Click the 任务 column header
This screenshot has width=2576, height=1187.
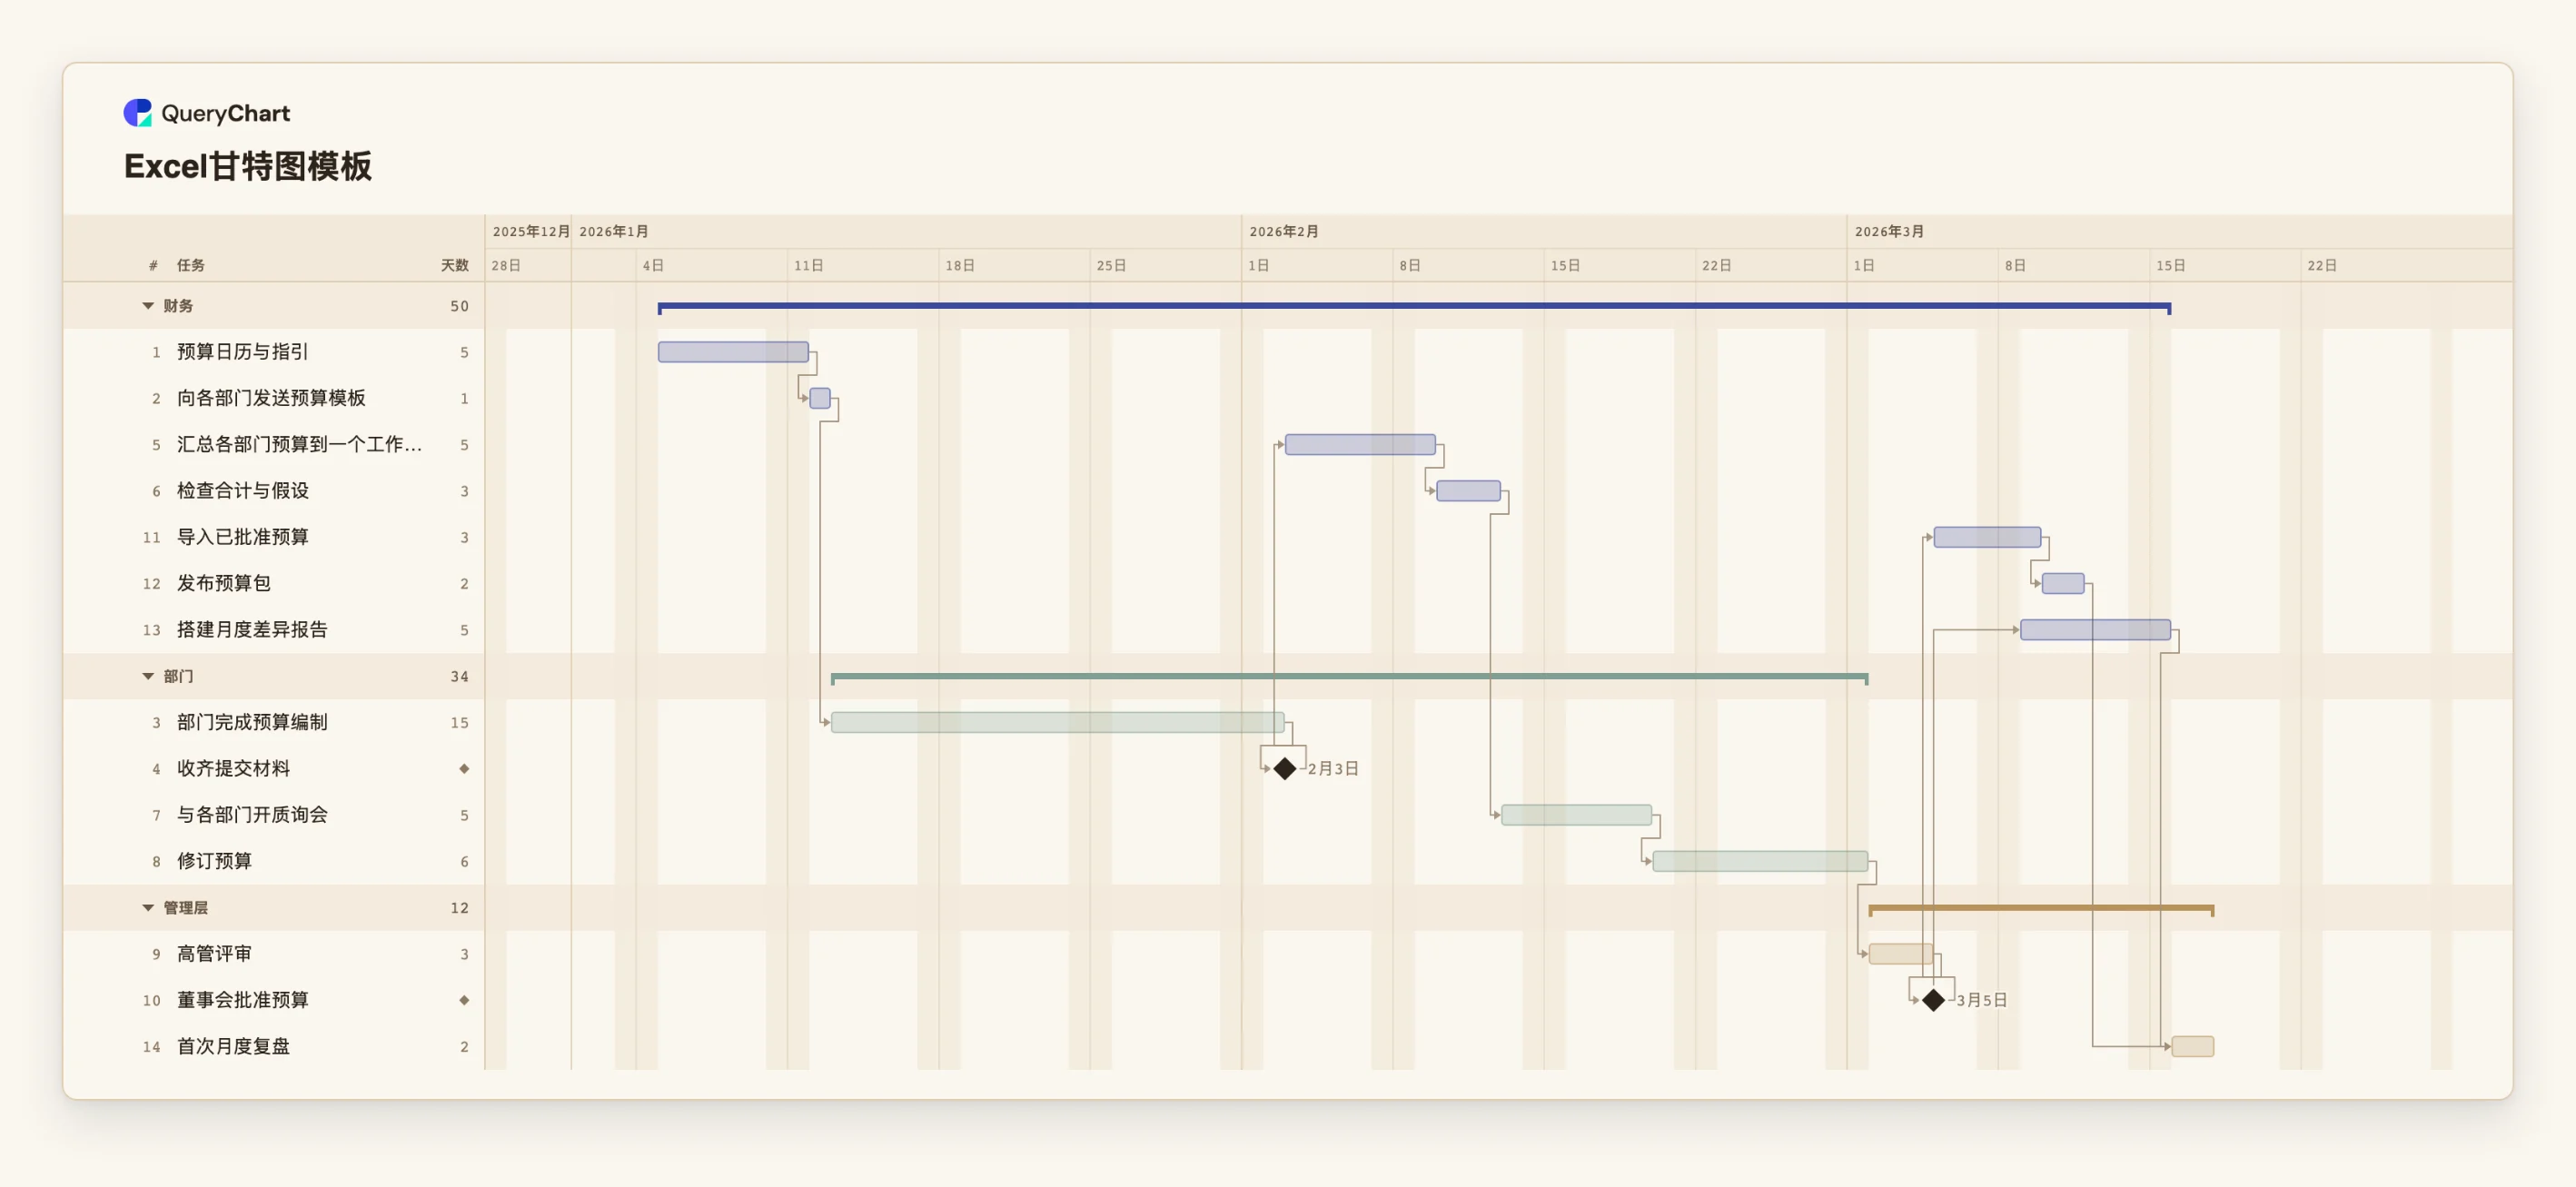click(191, 265)
